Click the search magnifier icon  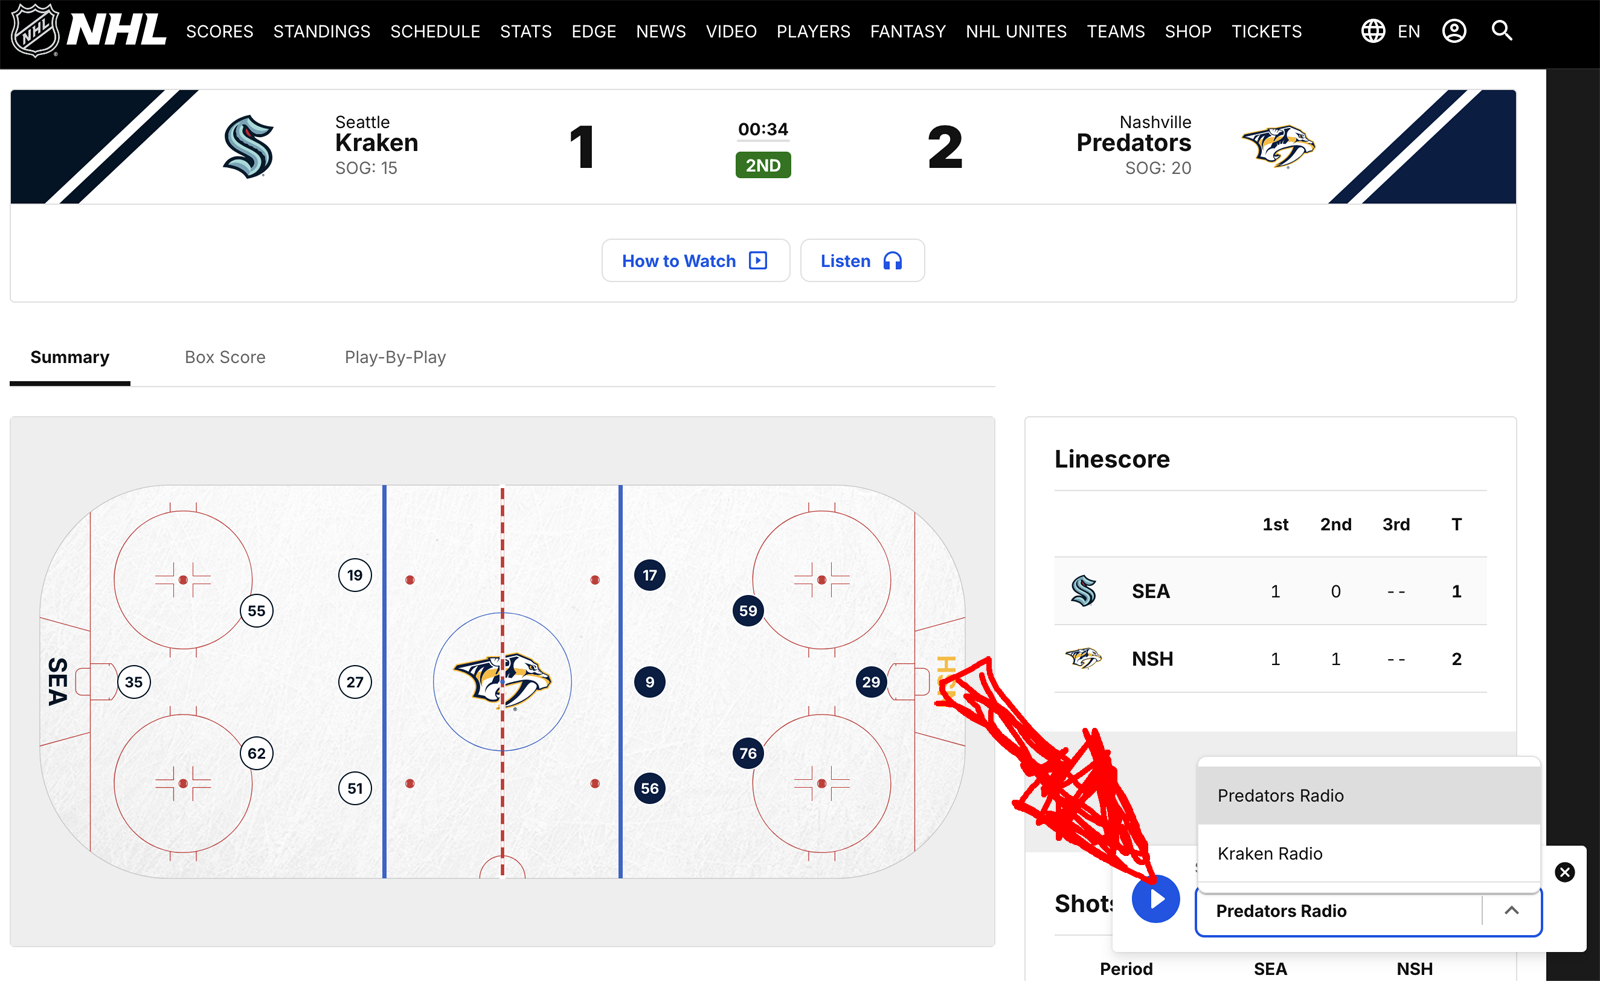point(1502,31)
